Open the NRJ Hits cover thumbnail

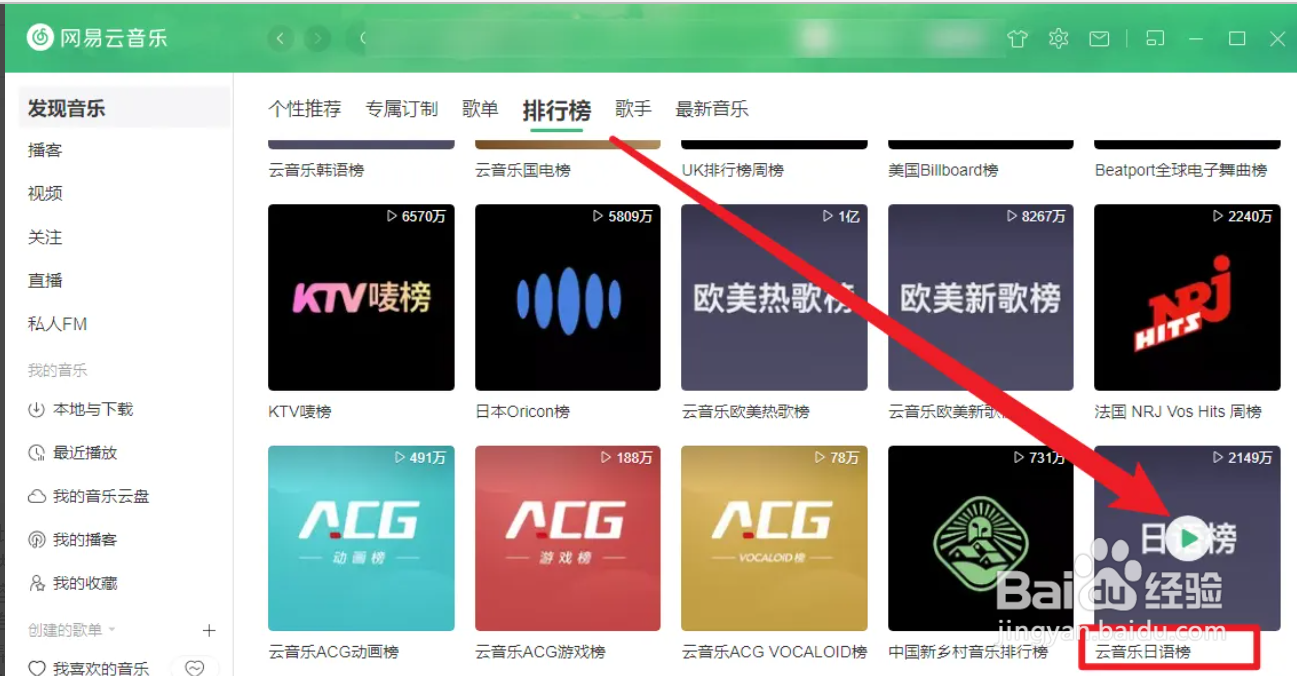click(1187, 297)
